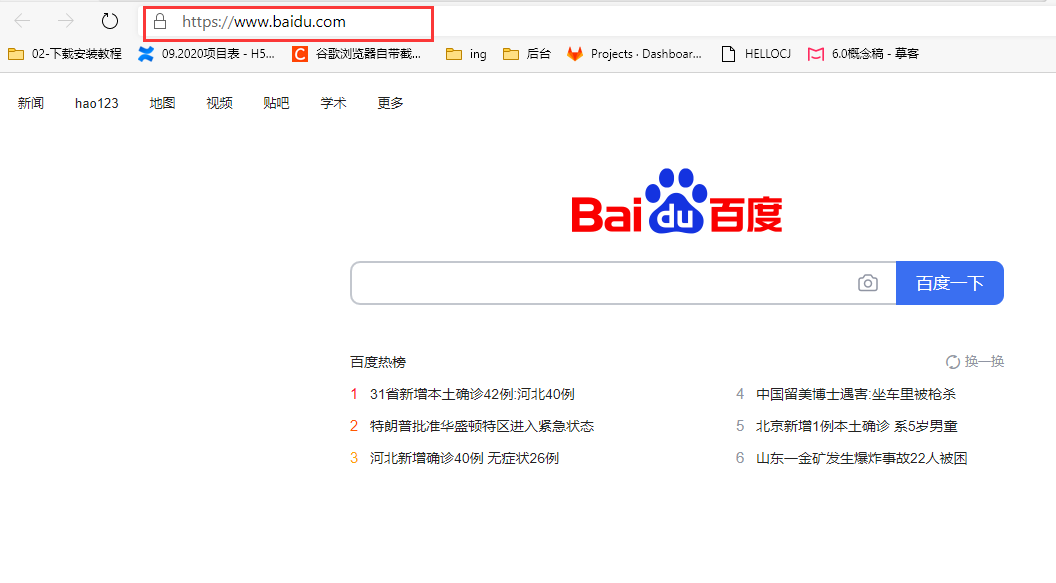This screenshot has width=1056, height=583.
Task: Open the HELLOCJ bookmark
Action: click(x=756, y=54)
